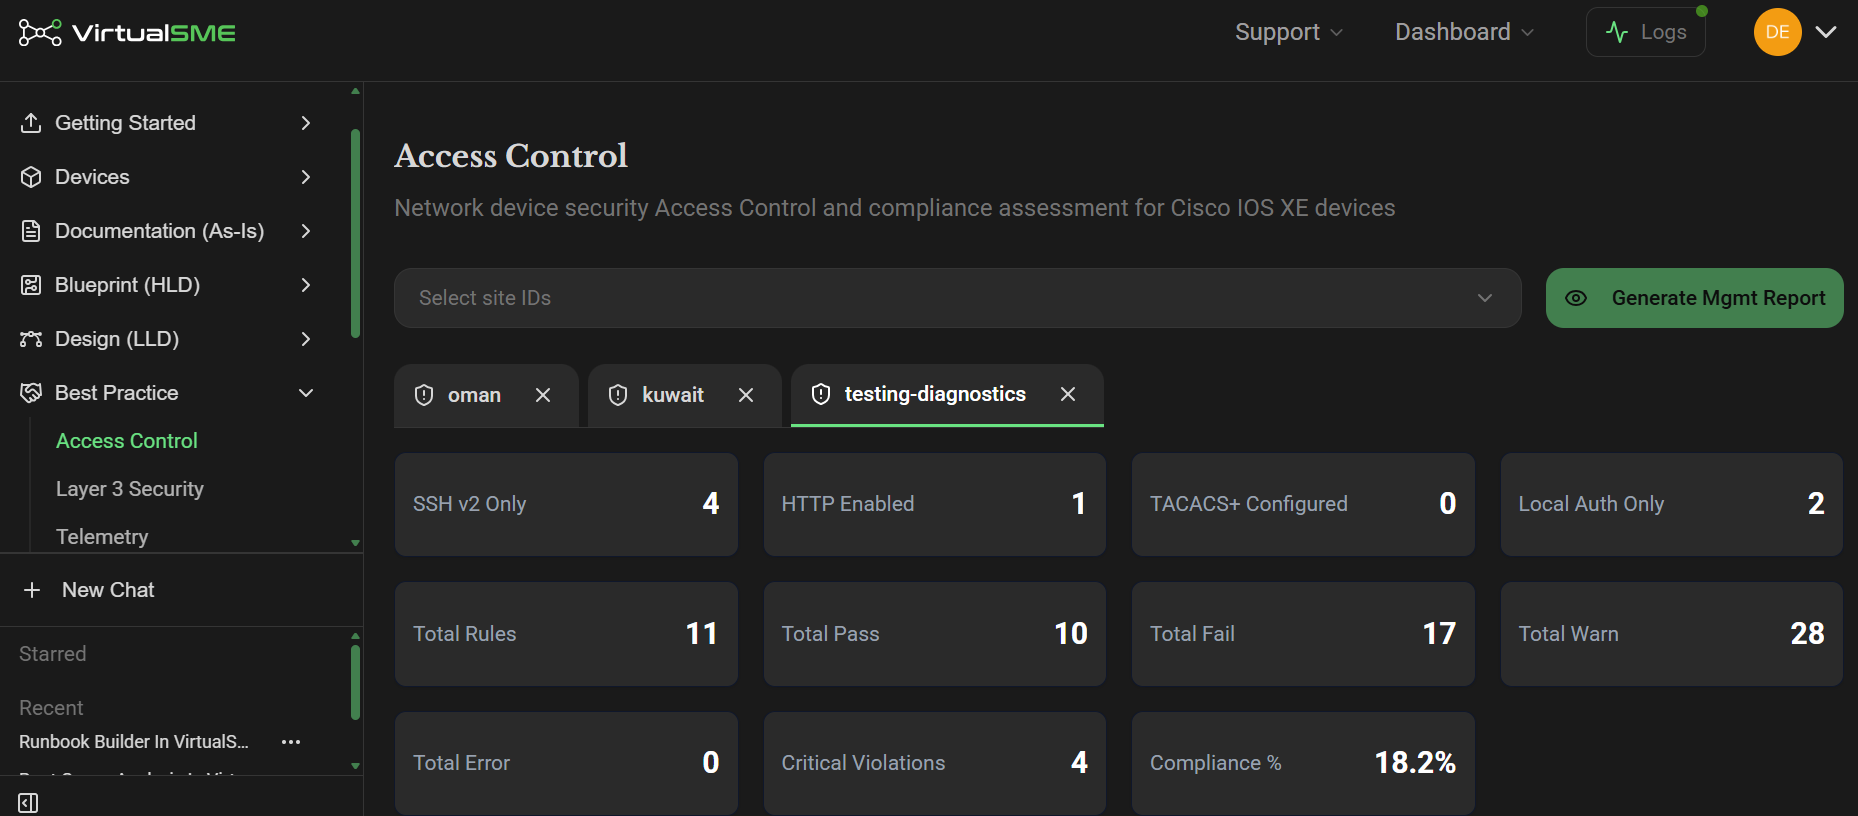Open options menu for Runbook Builder chat
The image size is (1858, 816).
tap(291, 742)
